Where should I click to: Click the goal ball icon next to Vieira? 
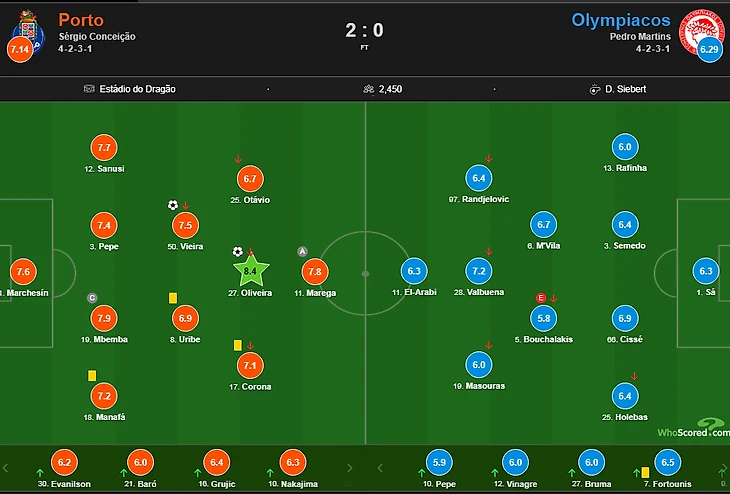coord(173,205)
